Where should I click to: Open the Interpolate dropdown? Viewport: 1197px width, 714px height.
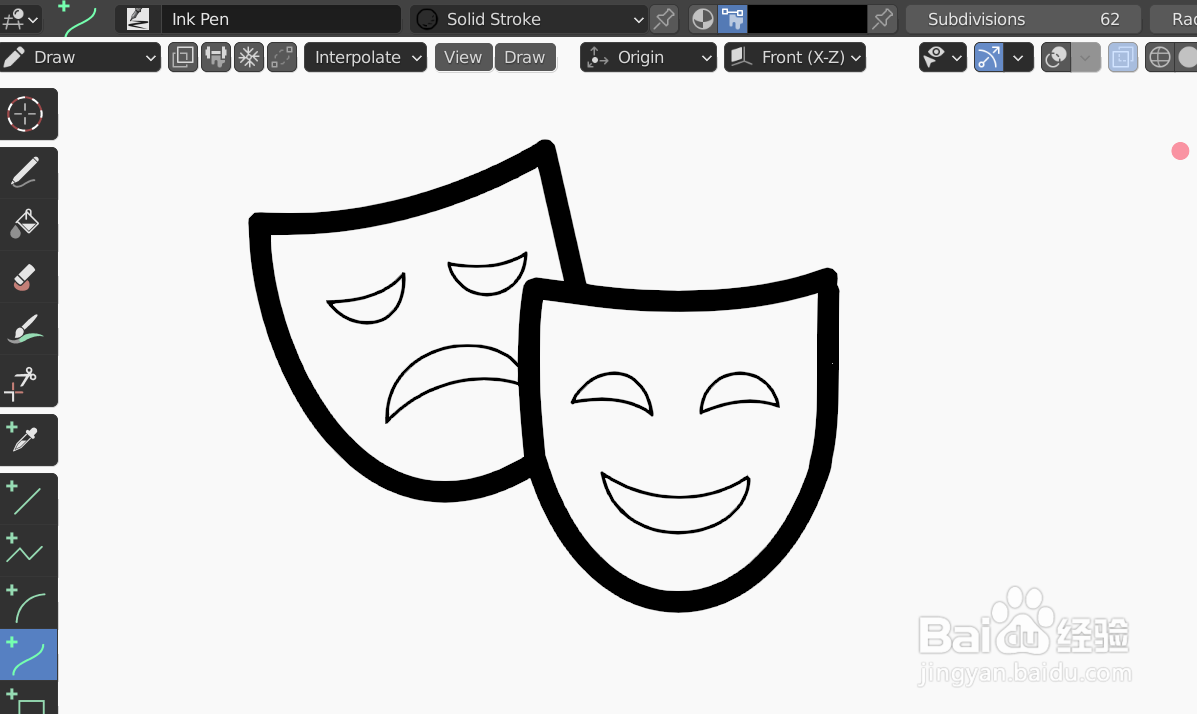365,57
